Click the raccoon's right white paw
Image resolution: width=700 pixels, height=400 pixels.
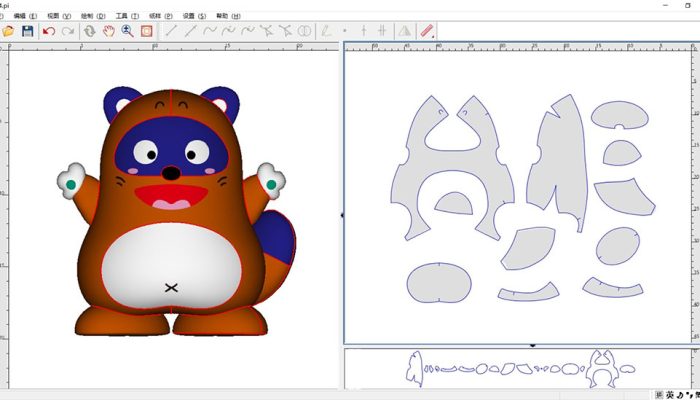coord(271,181)
